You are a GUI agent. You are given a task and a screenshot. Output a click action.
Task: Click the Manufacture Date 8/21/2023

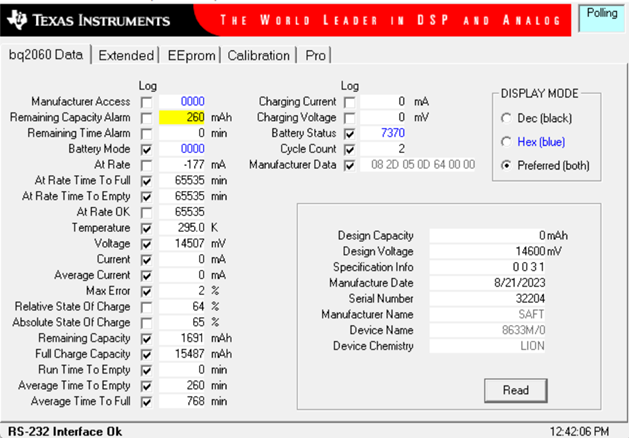(x=487, y=283)
